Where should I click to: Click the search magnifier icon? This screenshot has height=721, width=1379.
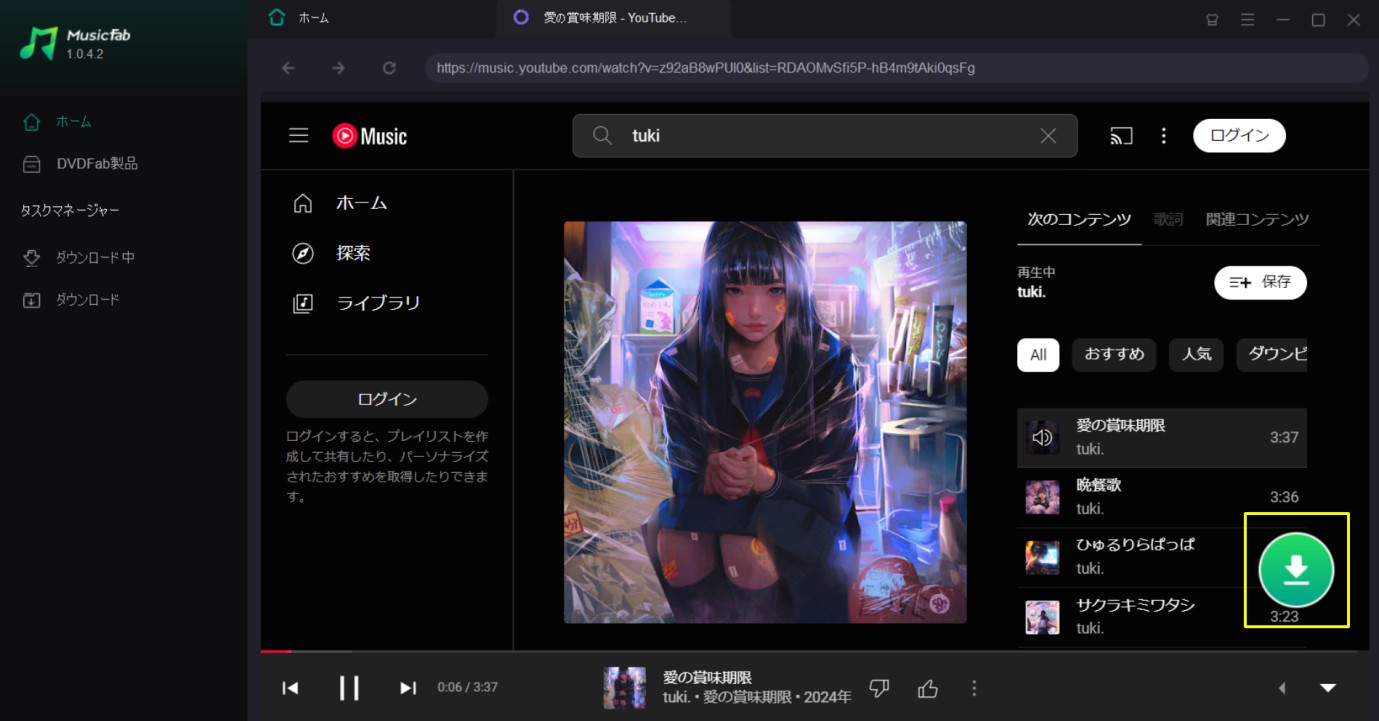(602, 135)
